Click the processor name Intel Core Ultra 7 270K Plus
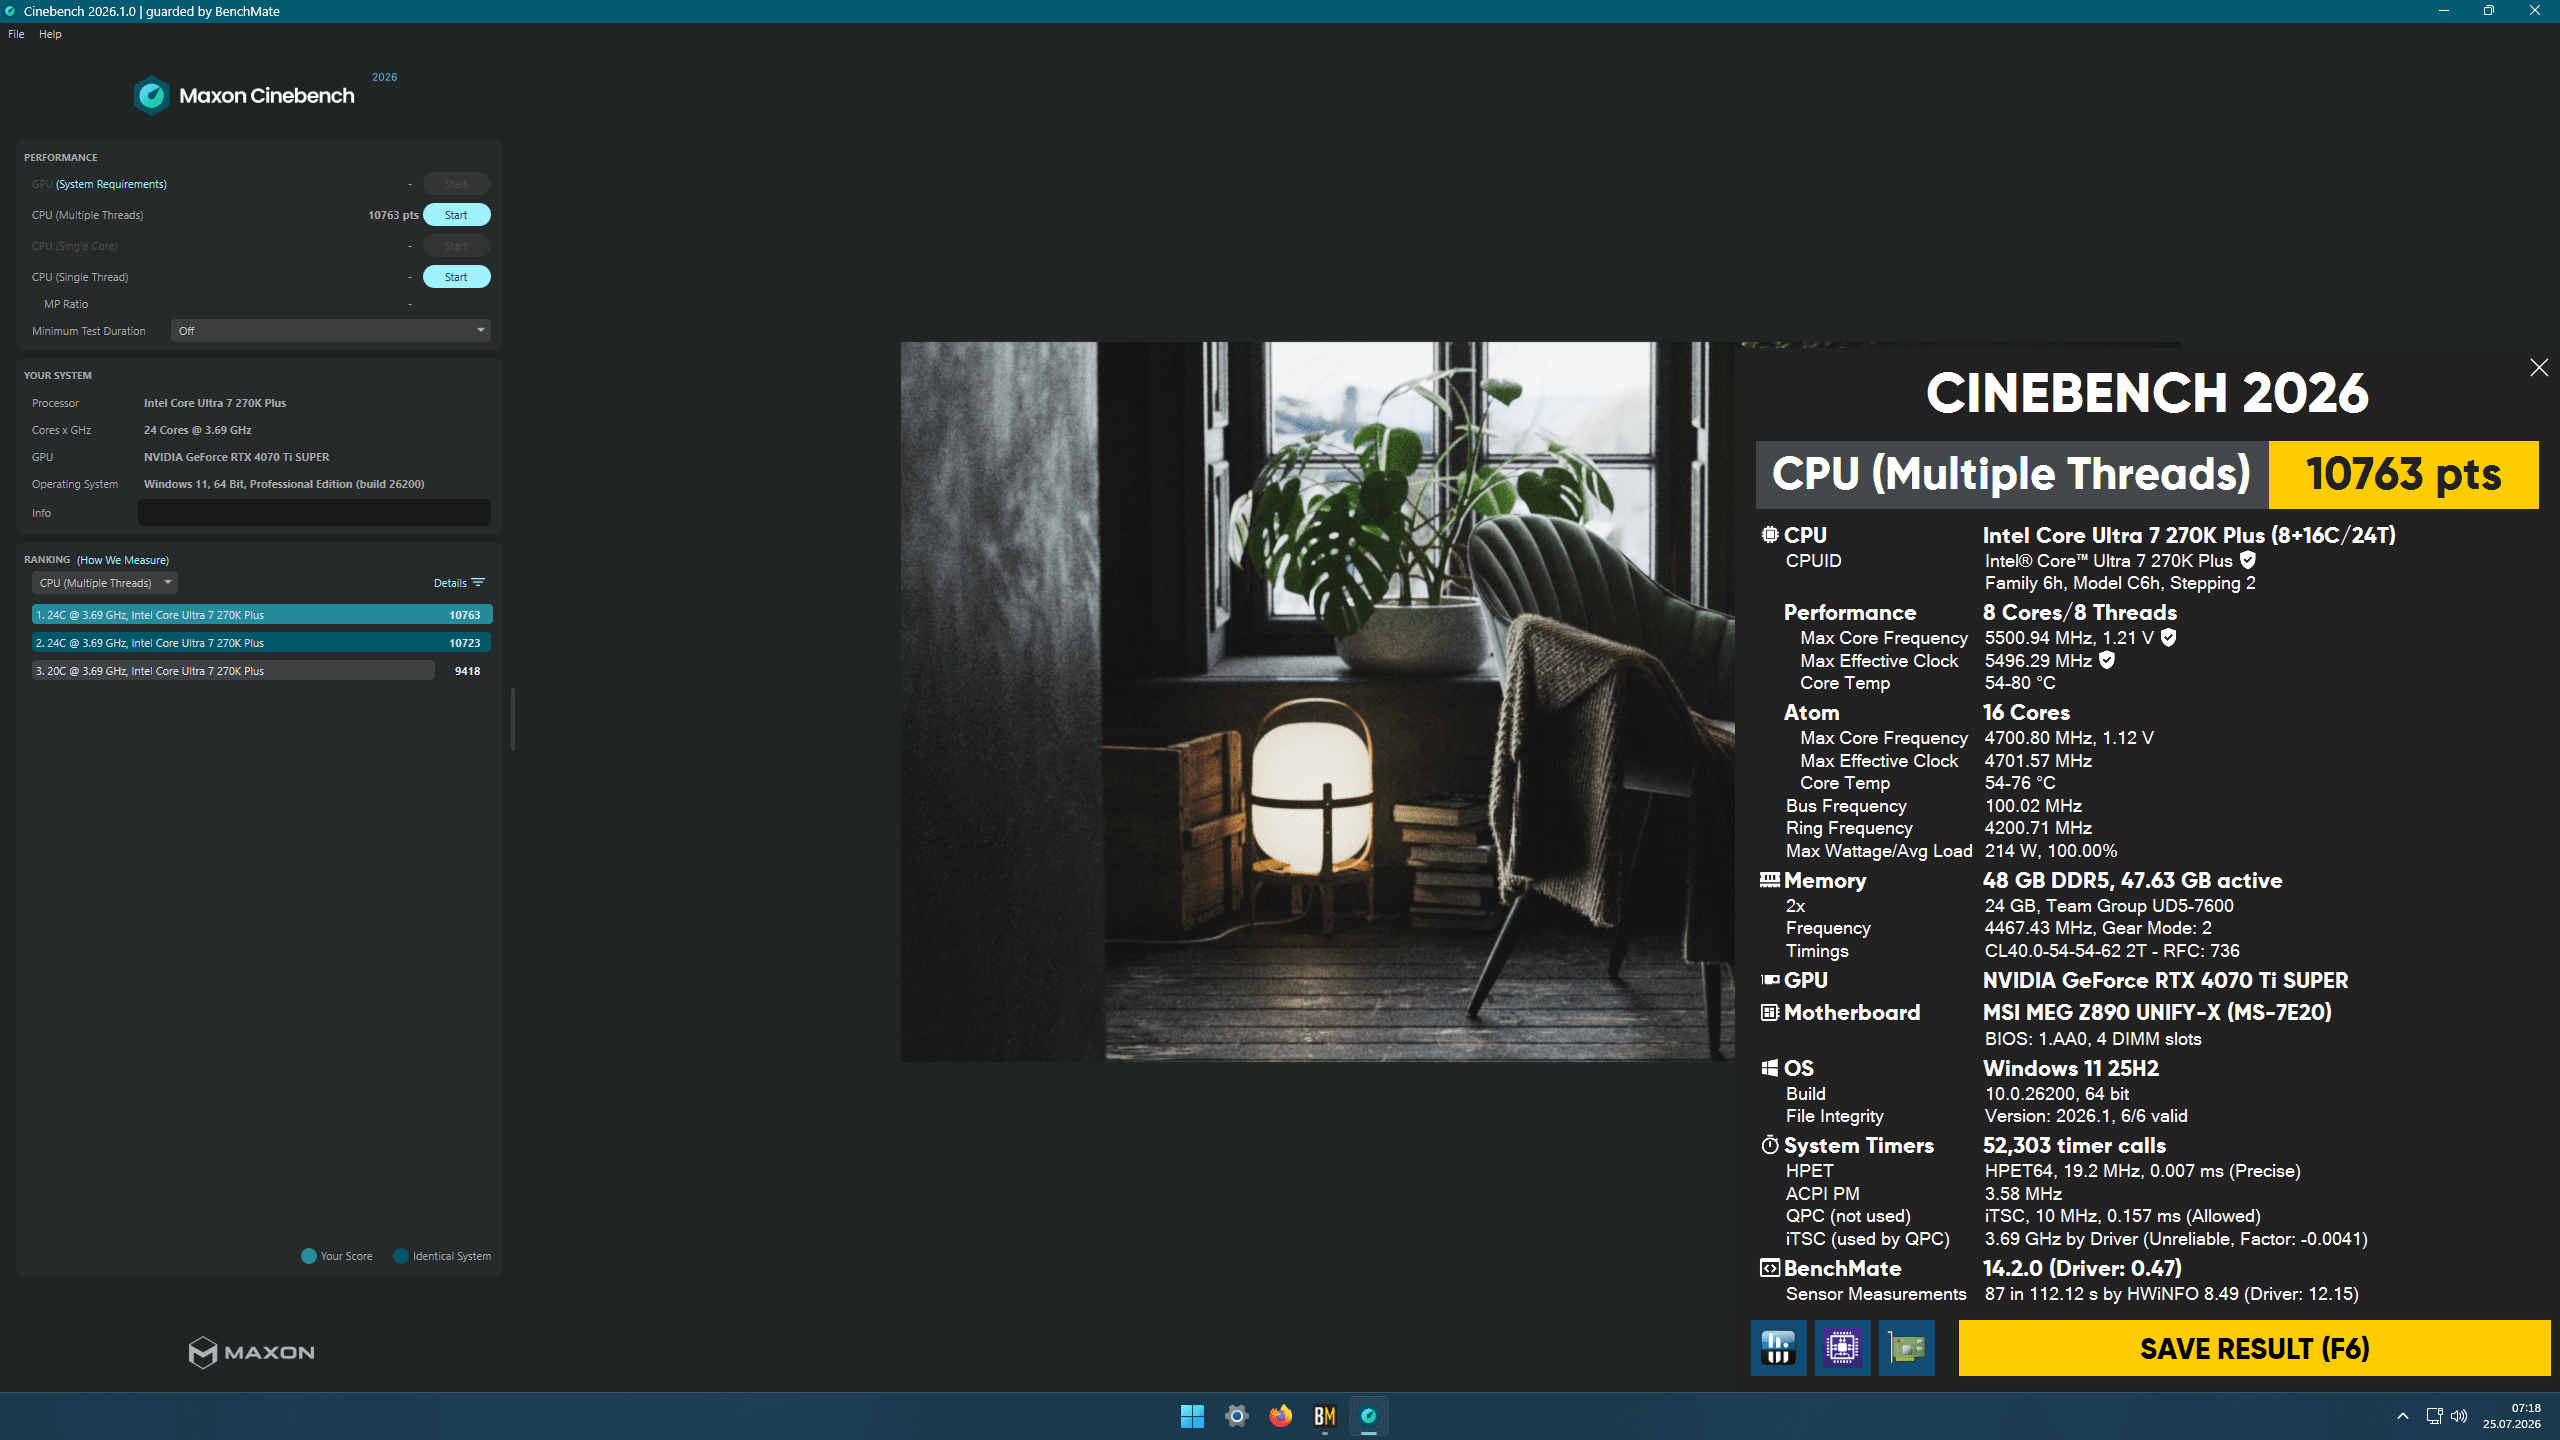The image size is (2560, 1440). [x=215, y=403]
